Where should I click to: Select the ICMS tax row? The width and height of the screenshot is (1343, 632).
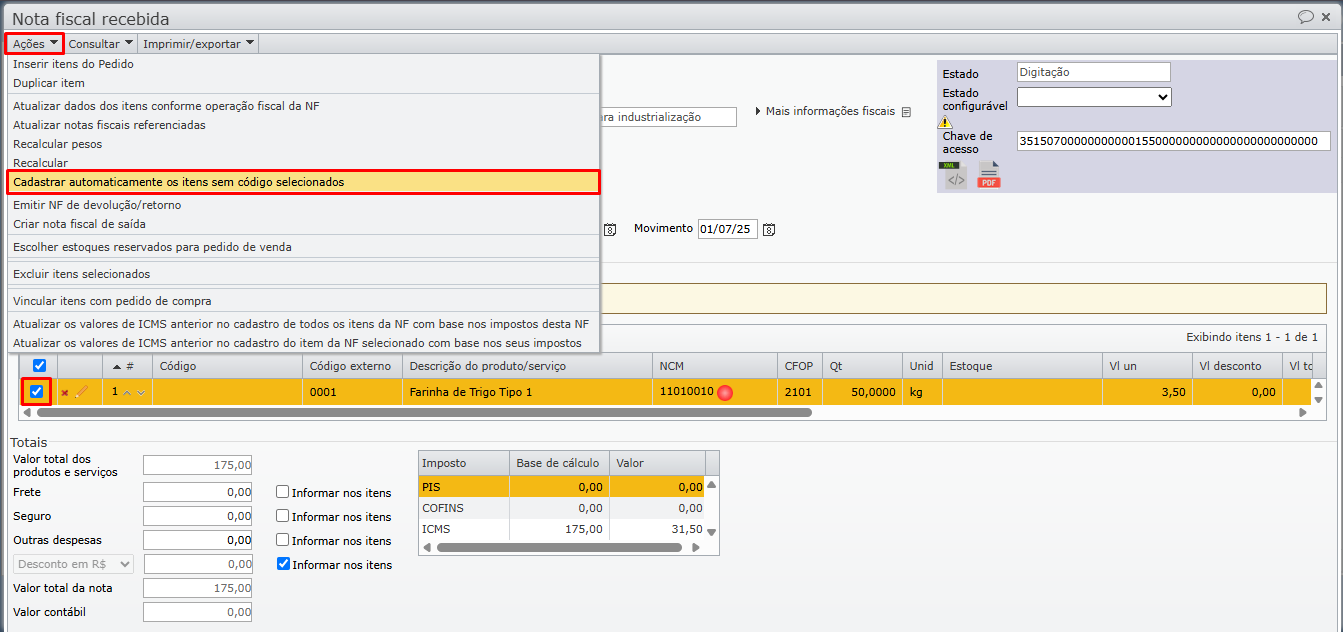tap(562, 529)
